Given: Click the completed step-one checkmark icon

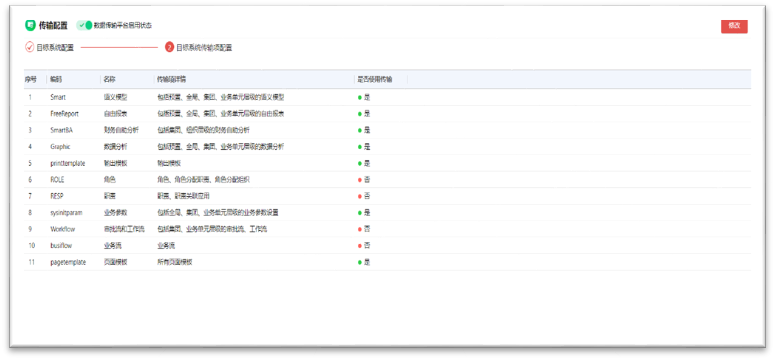Looking at the screenshot, I should coord(30,48).
